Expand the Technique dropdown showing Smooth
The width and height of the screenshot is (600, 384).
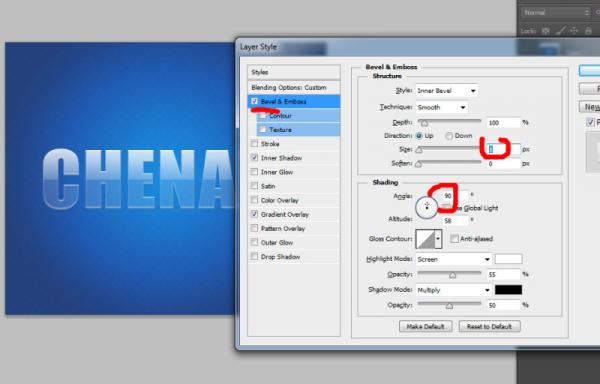click(x=442, y=107)
